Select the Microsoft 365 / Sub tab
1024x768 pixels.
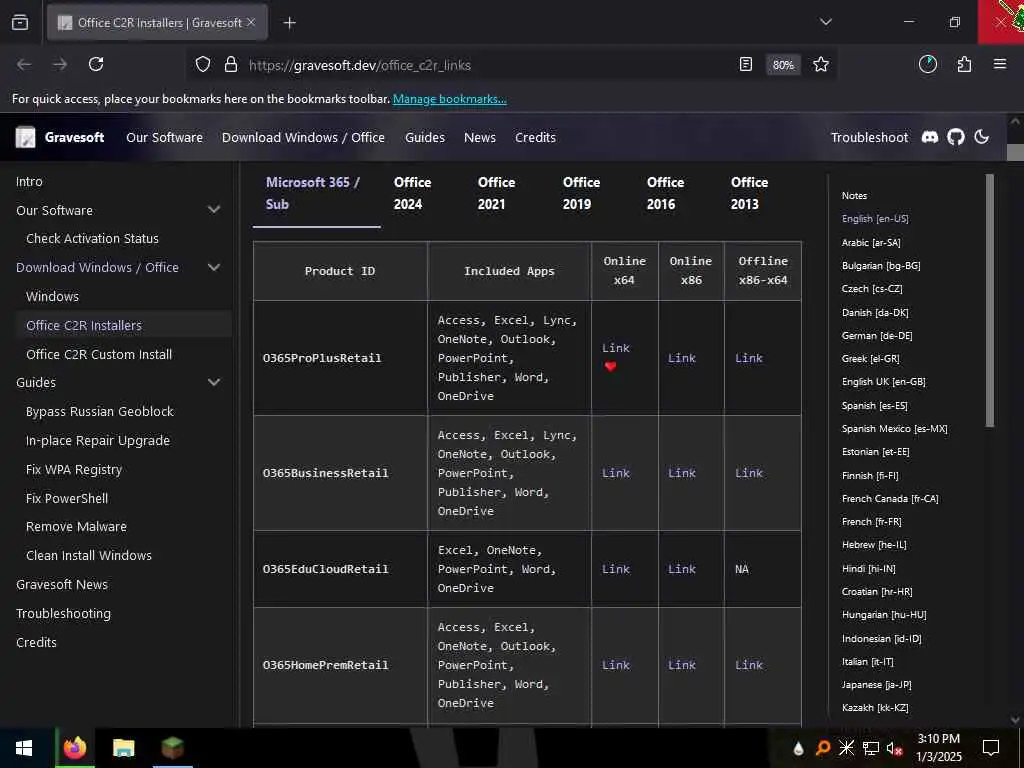(317, 193)
